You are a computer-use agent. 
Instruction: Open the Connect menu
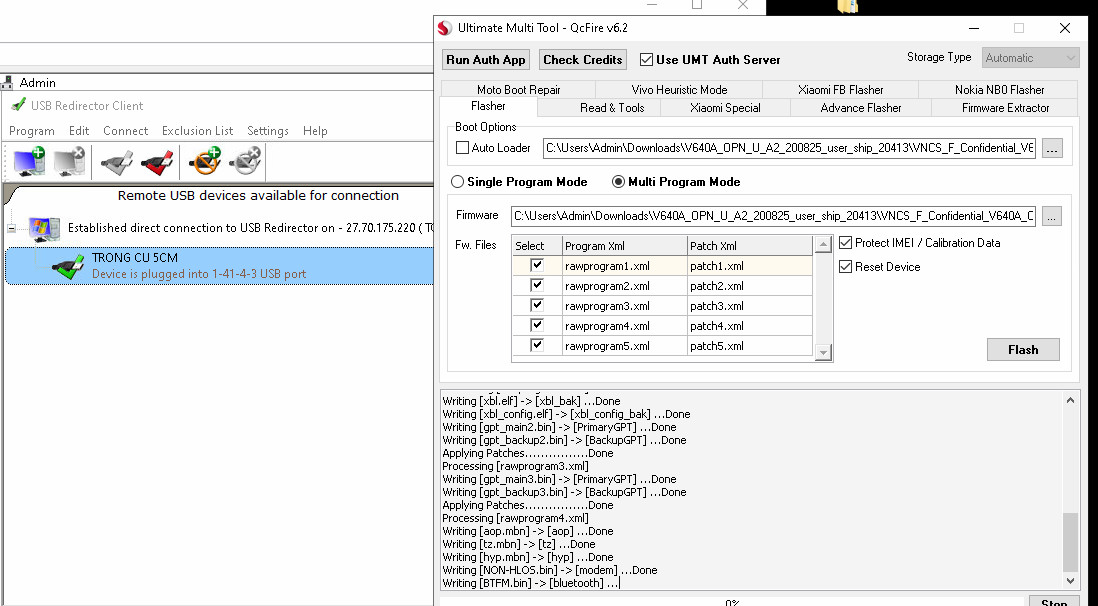click(125, 131)
